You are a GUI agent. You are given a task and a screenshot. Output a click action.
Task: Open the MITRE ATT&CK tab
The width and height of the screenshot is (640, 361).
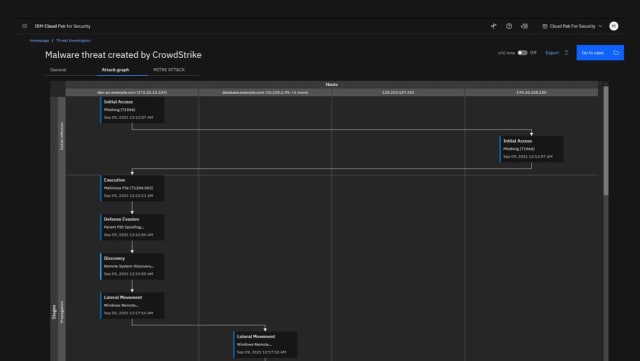(169, 70)
